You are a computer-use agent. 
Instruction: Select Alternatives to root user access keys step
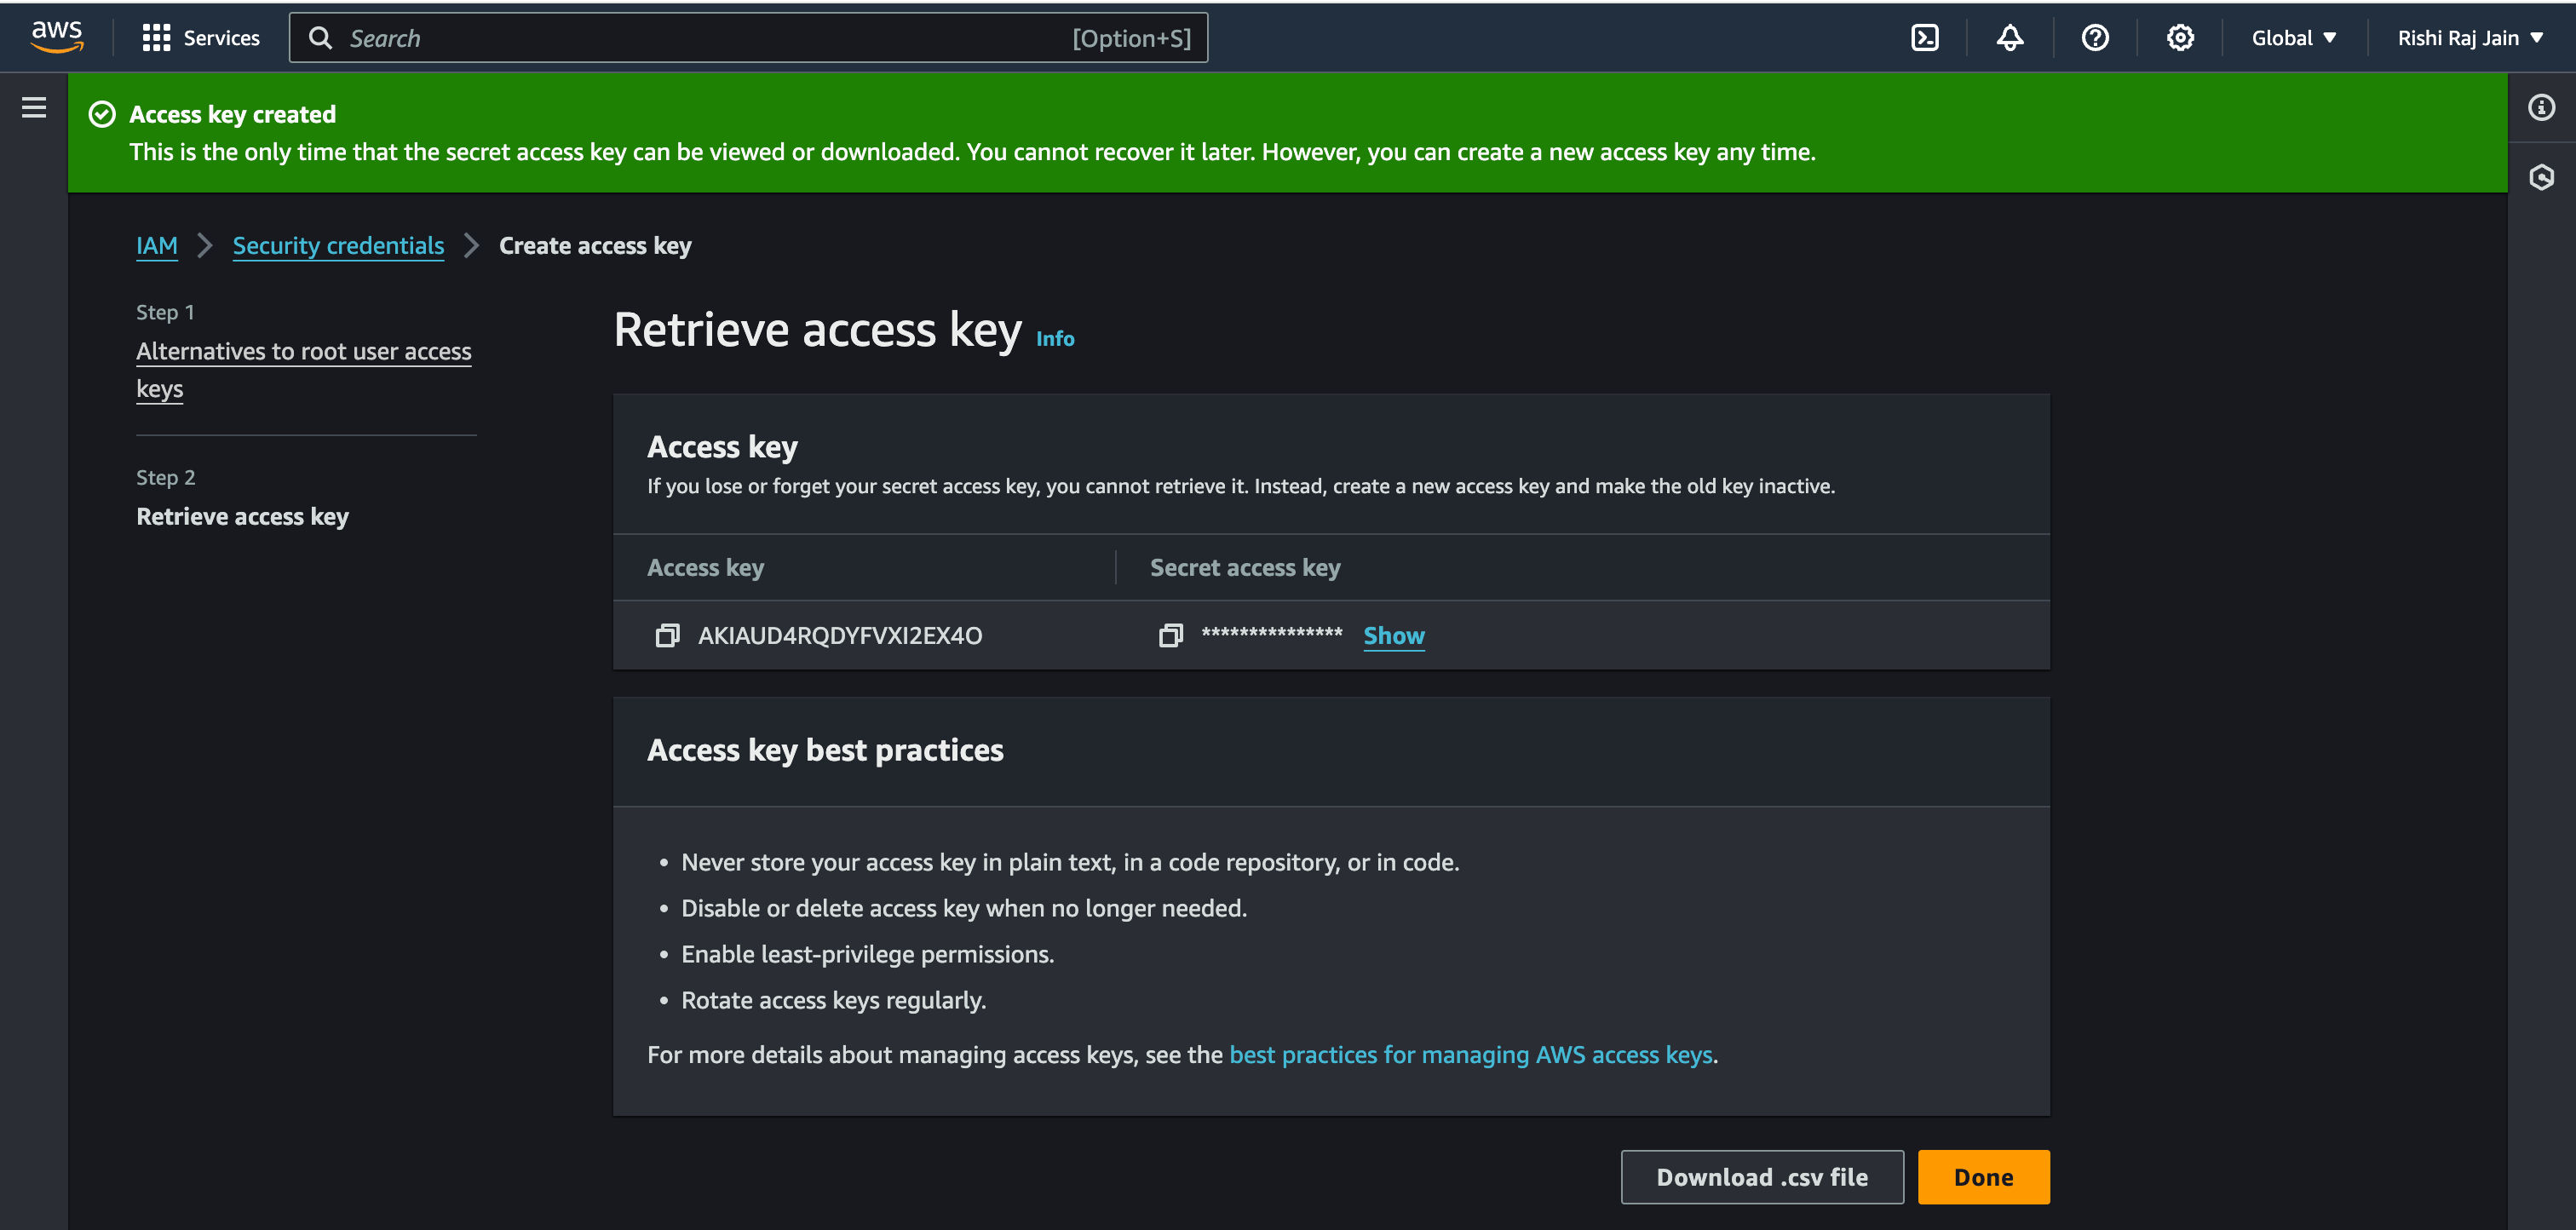pos(304,368)
